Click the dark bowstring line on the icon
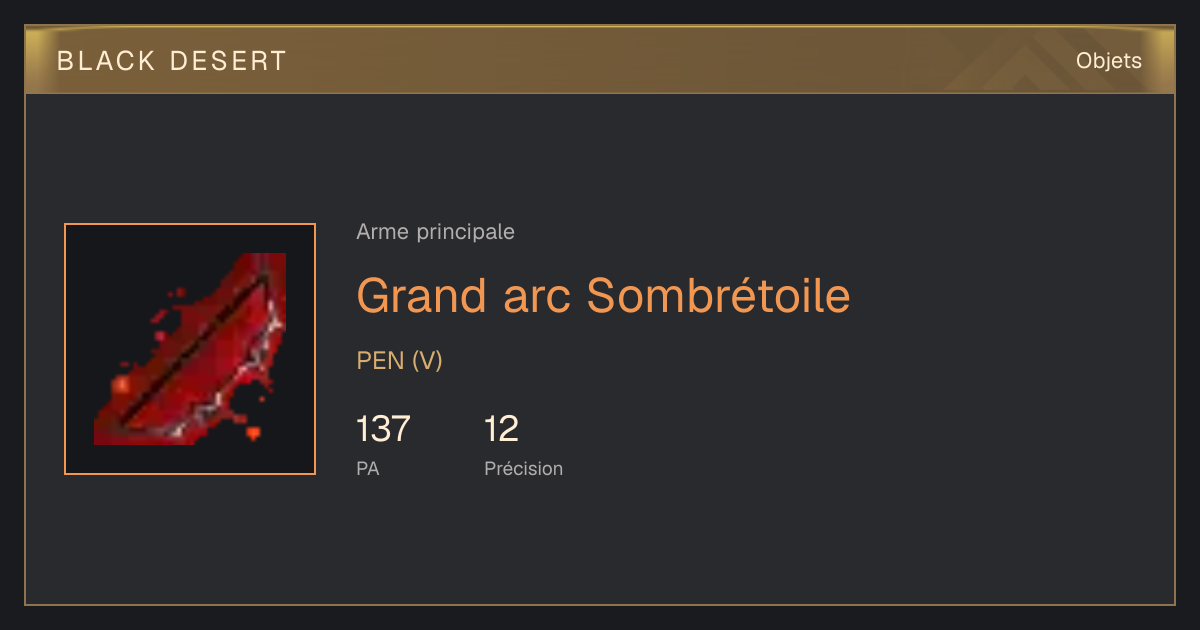Screen dimensions: 1200x630 (x=195, y=350)
